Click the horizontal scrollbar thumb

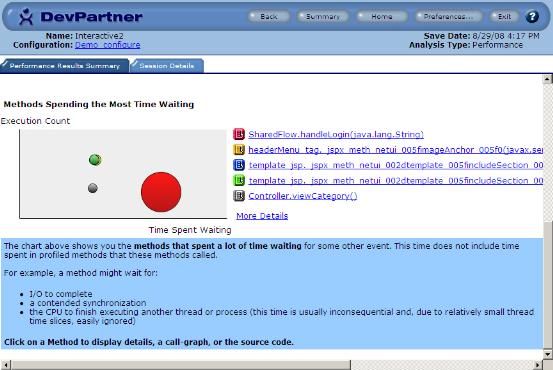click(x=181, y=365)
